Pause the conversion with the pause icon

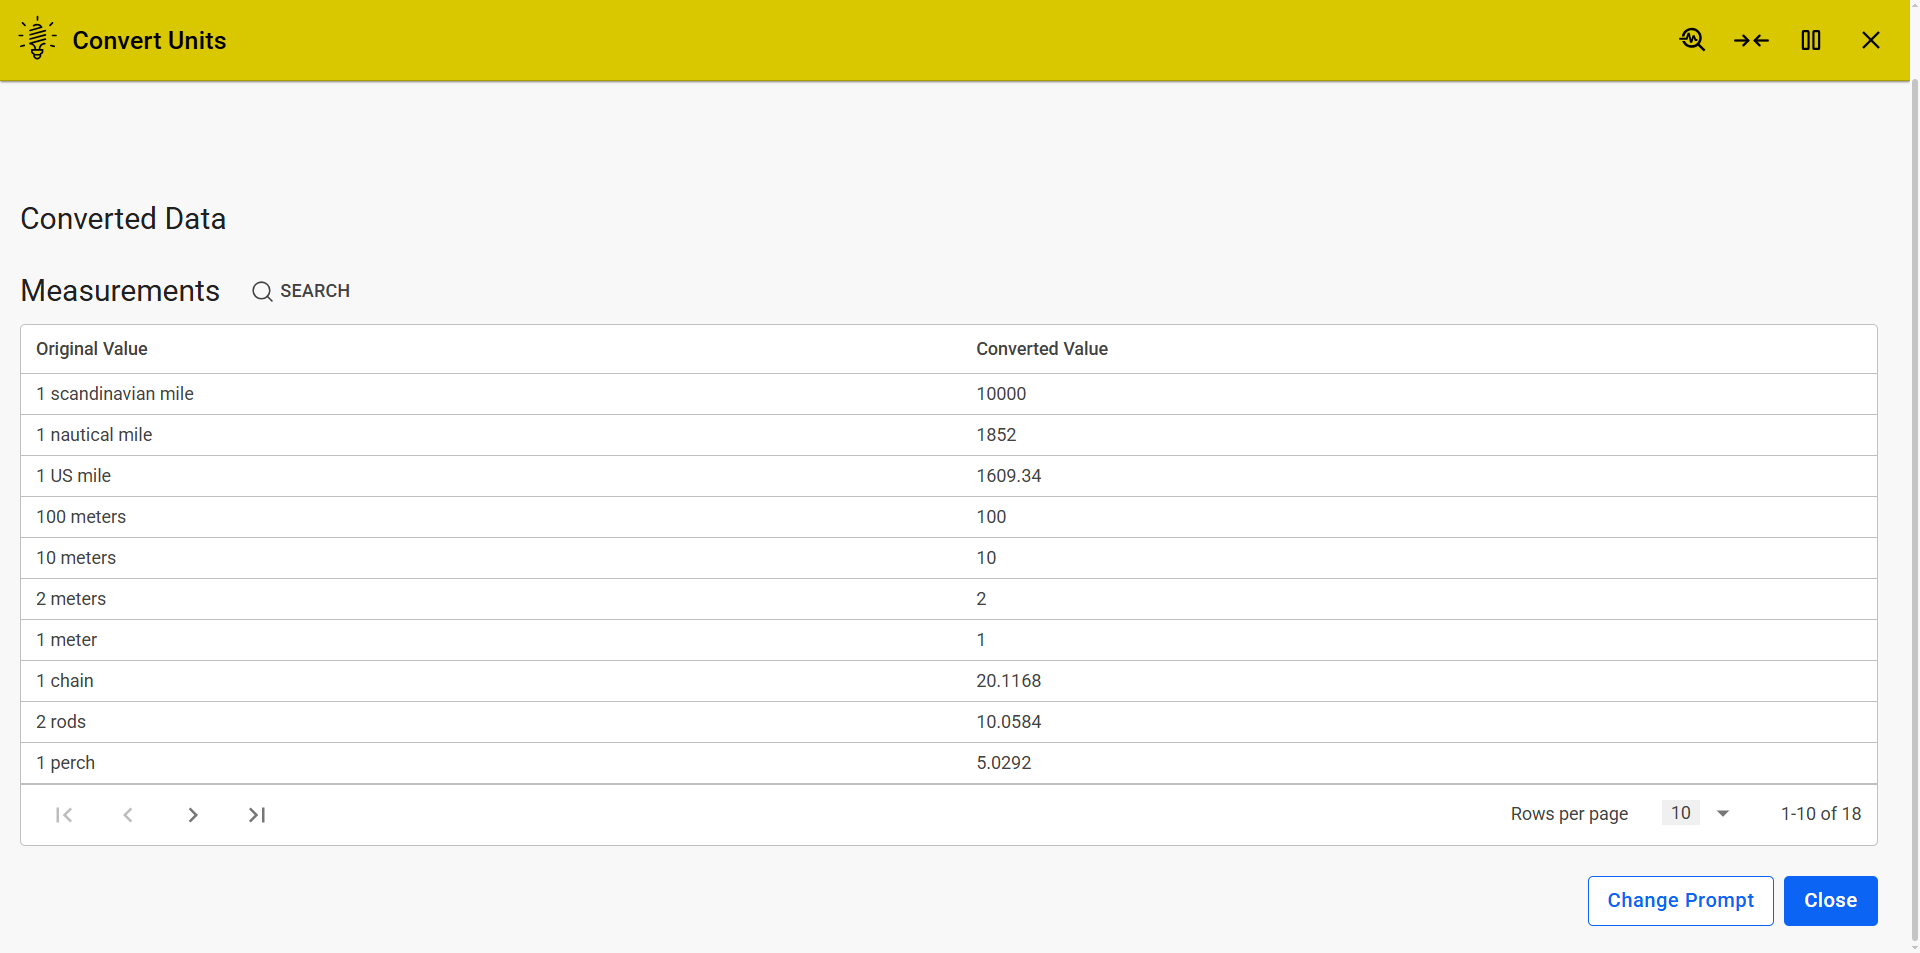click(x=1812, y=40)
